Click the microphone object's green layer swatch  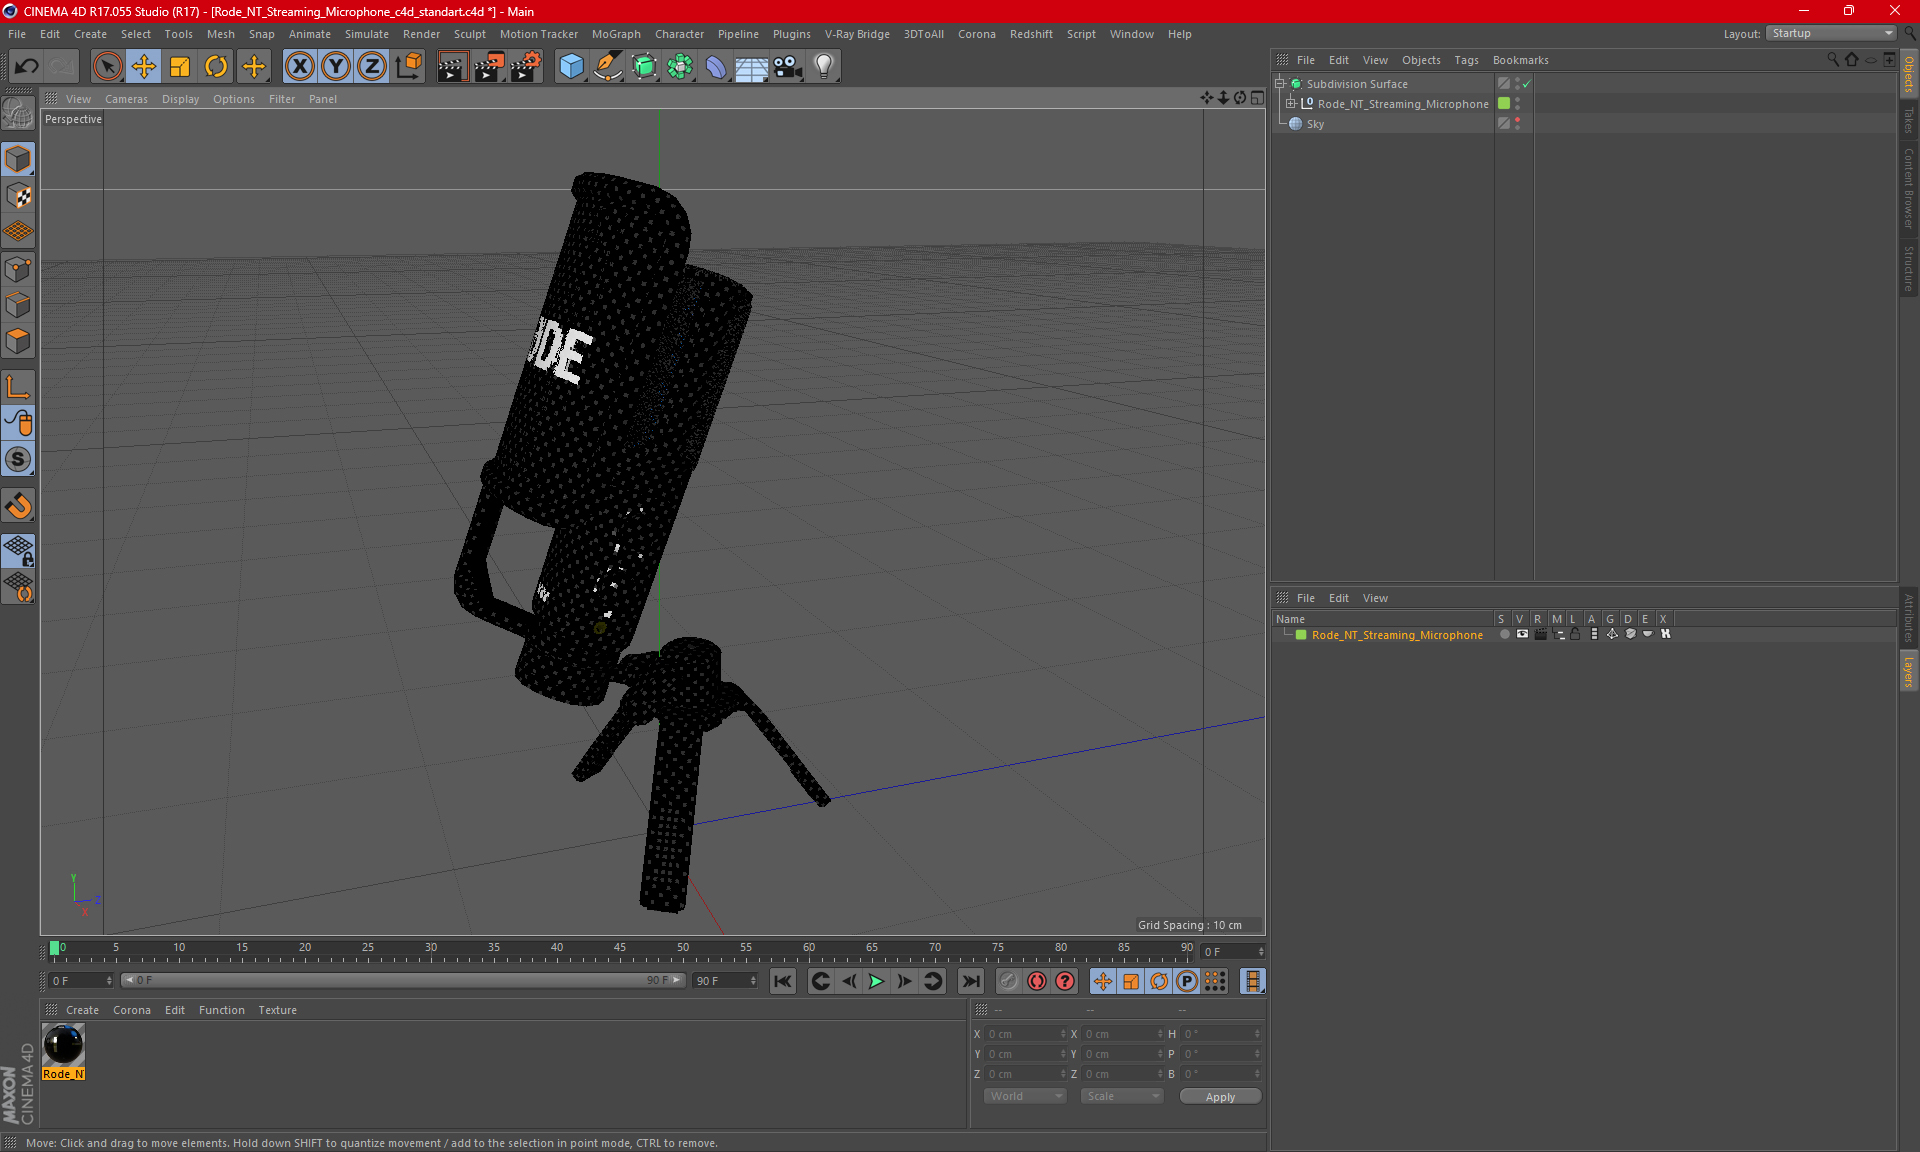(x=1504, y=103)
